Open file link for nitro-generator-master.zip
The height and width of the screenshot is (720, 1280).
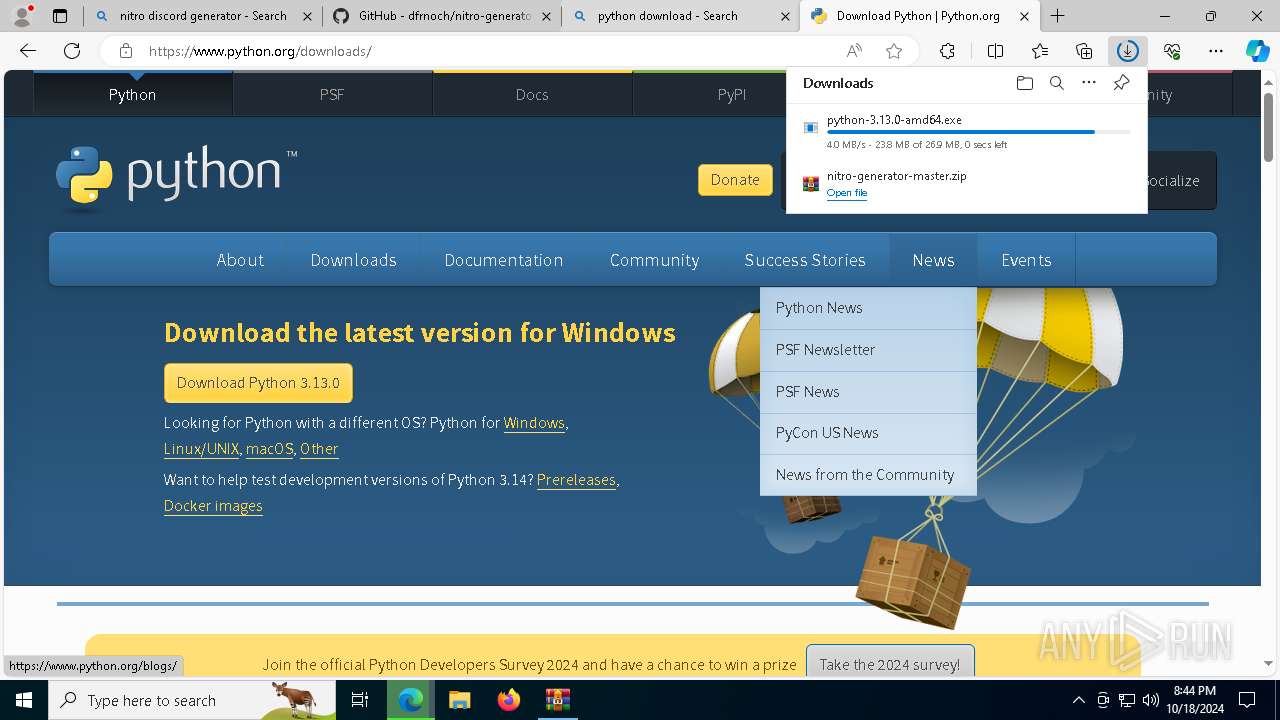coord(847,193)
